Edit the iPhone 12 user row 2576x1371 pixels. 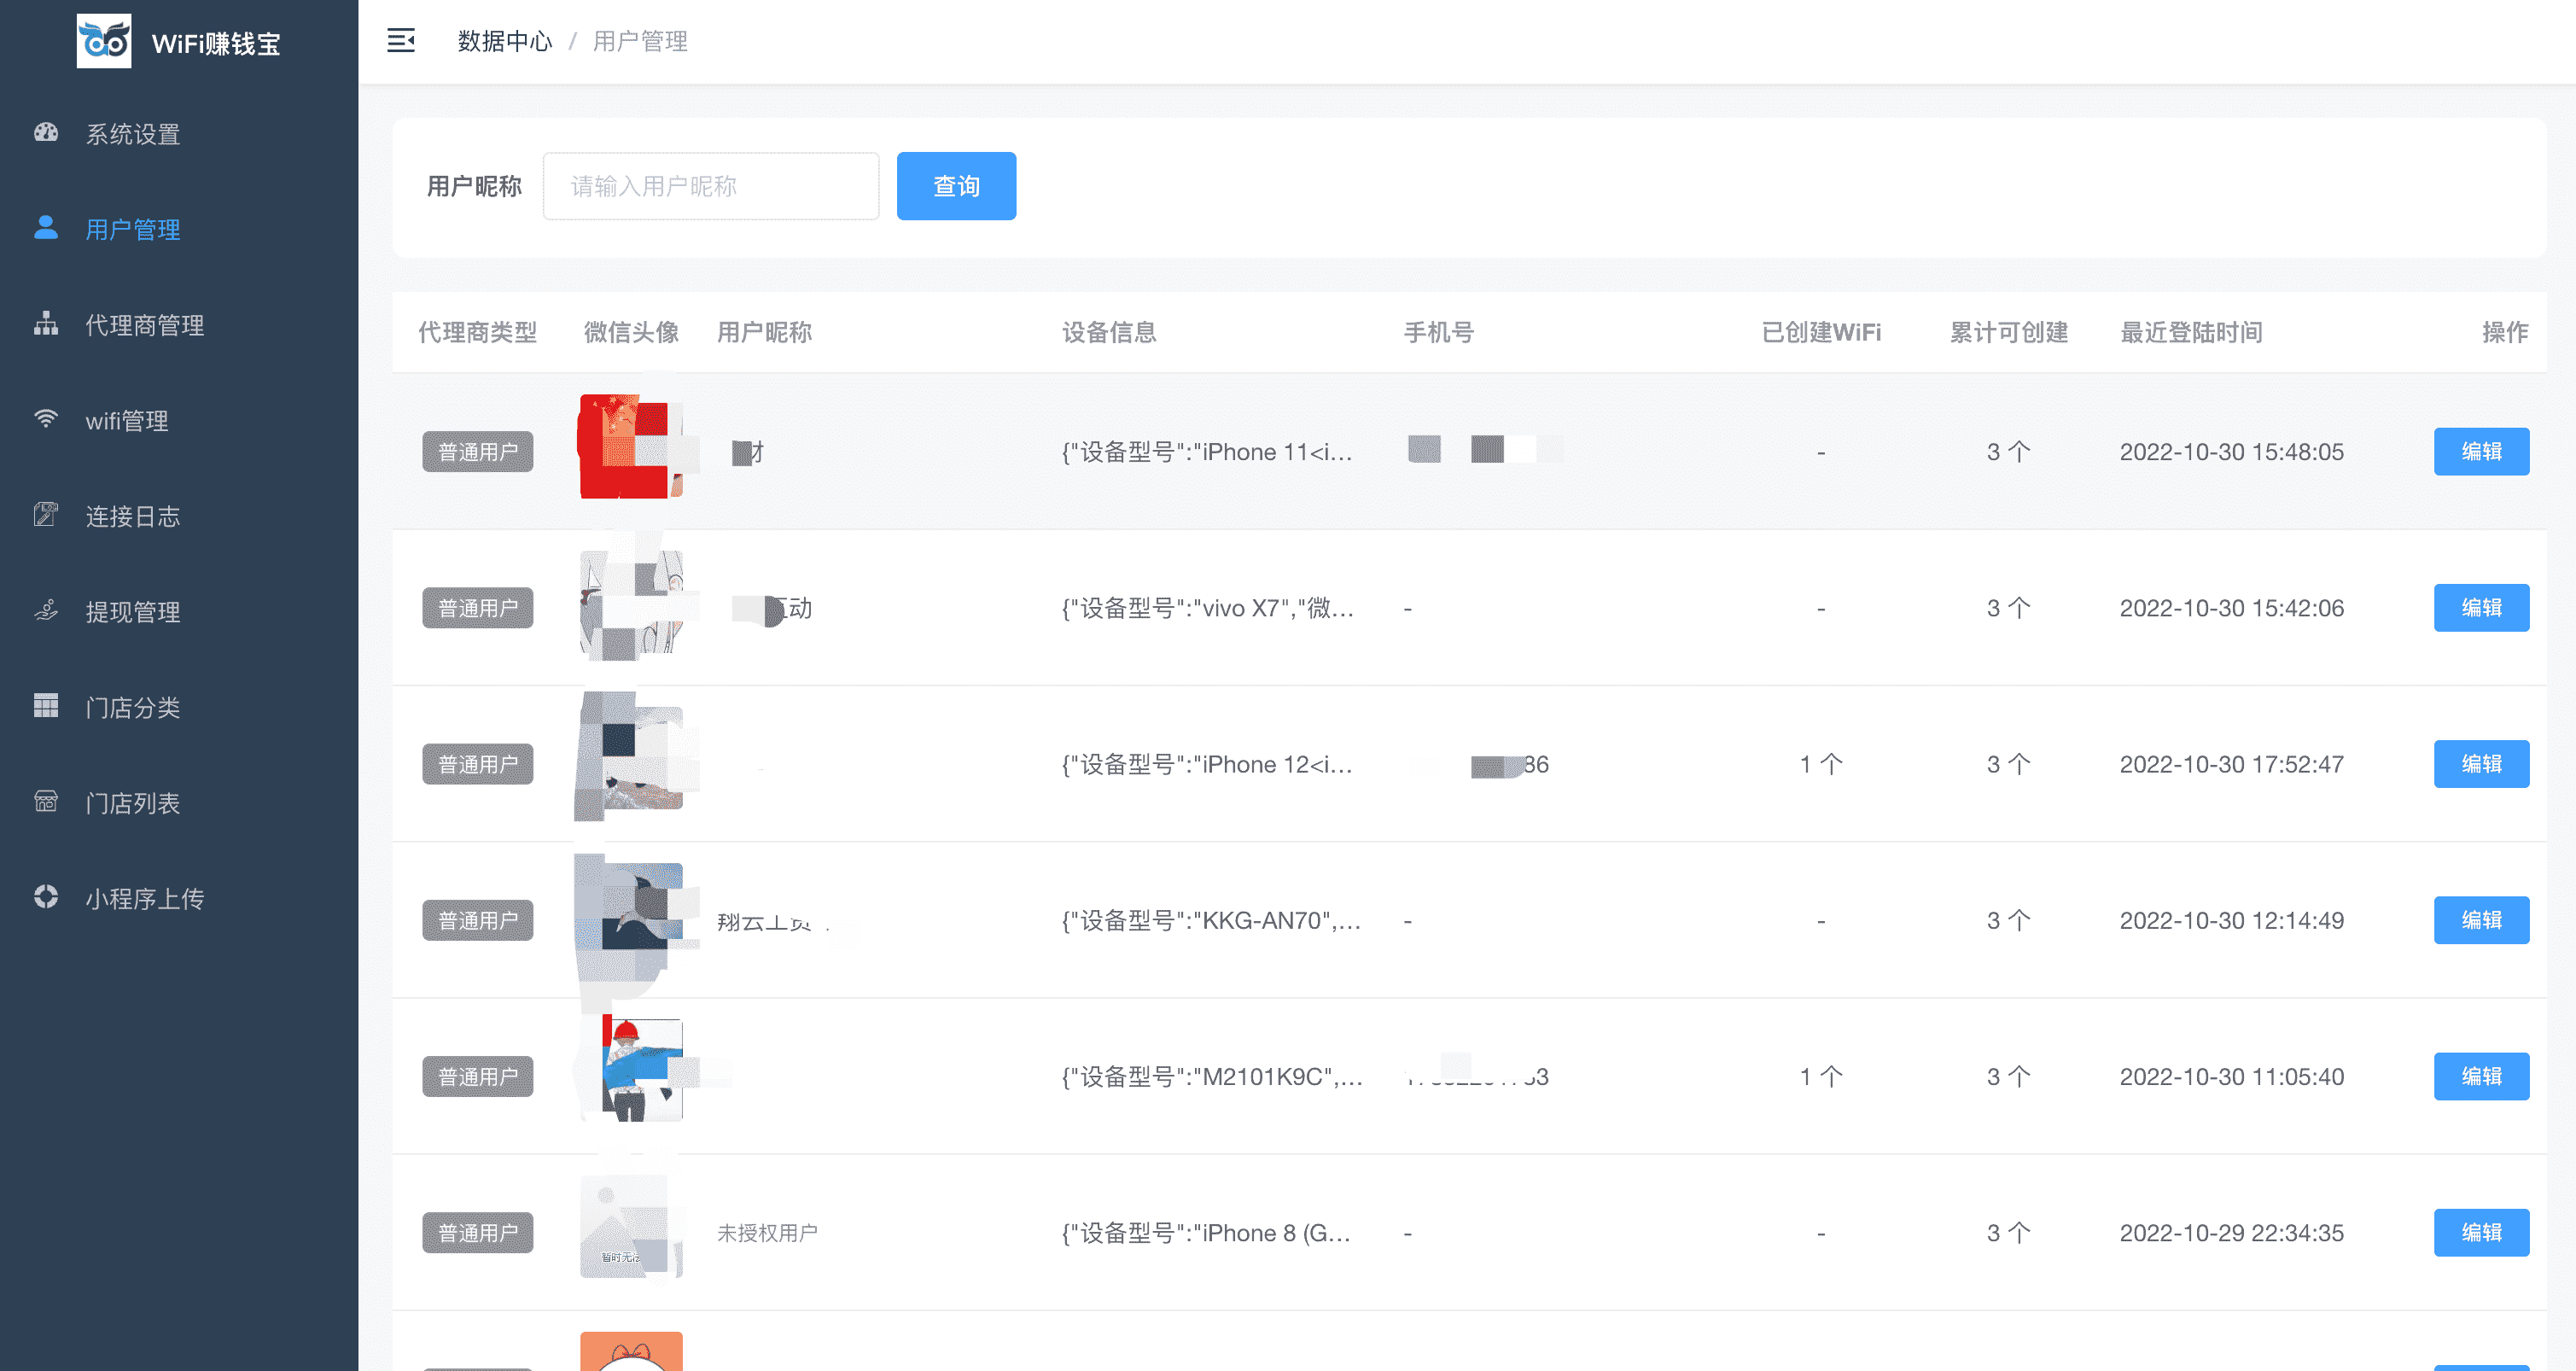pyautogui.click(x=2481, y=764)
